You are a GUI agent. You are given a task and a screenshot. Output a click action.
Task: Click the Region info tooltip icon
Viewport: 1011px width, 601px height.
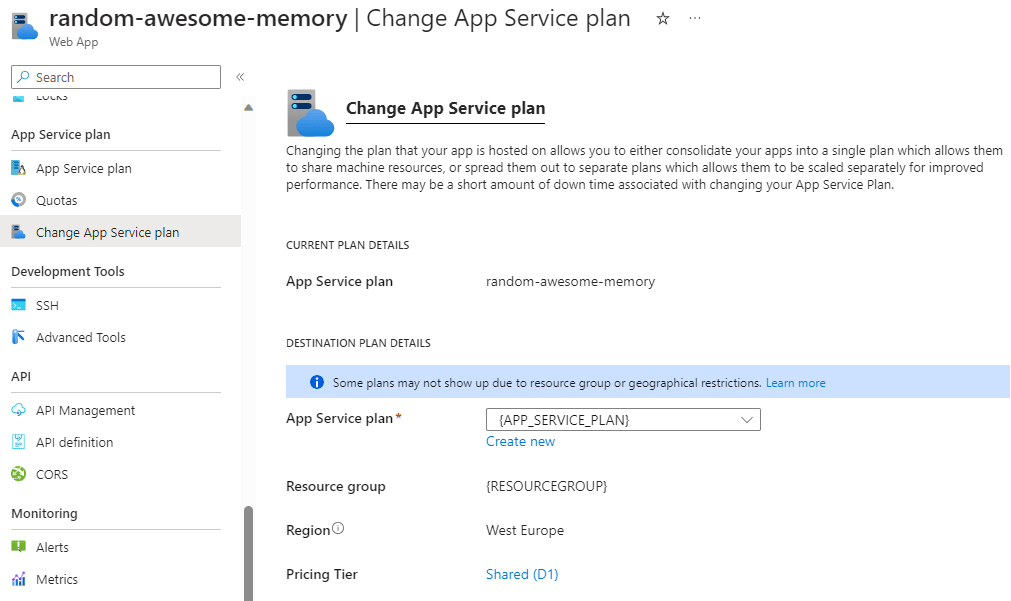pyautogui.click(x=338, y=528)
